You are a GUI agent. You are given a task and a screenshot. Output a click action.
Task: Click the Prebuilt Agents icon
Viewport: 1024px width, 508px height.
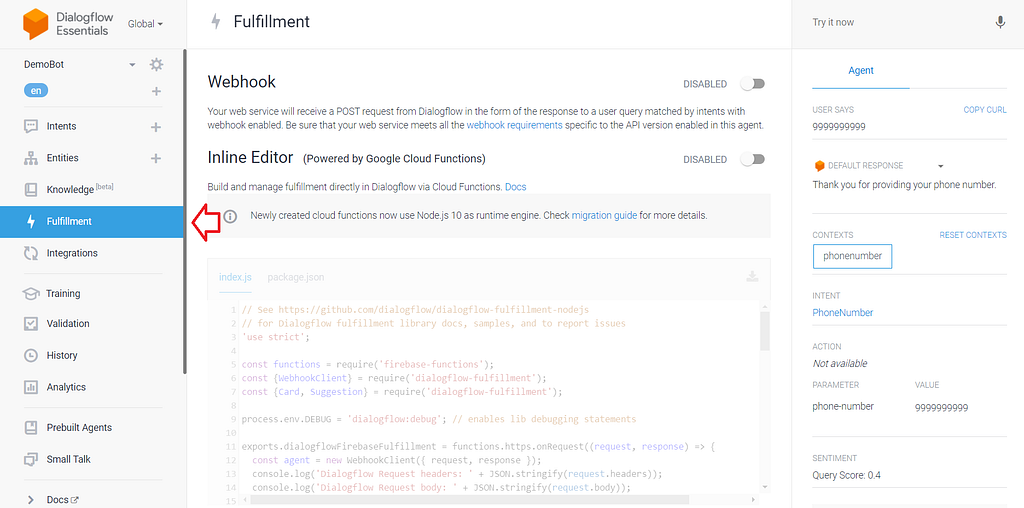(x=31, y=428)
